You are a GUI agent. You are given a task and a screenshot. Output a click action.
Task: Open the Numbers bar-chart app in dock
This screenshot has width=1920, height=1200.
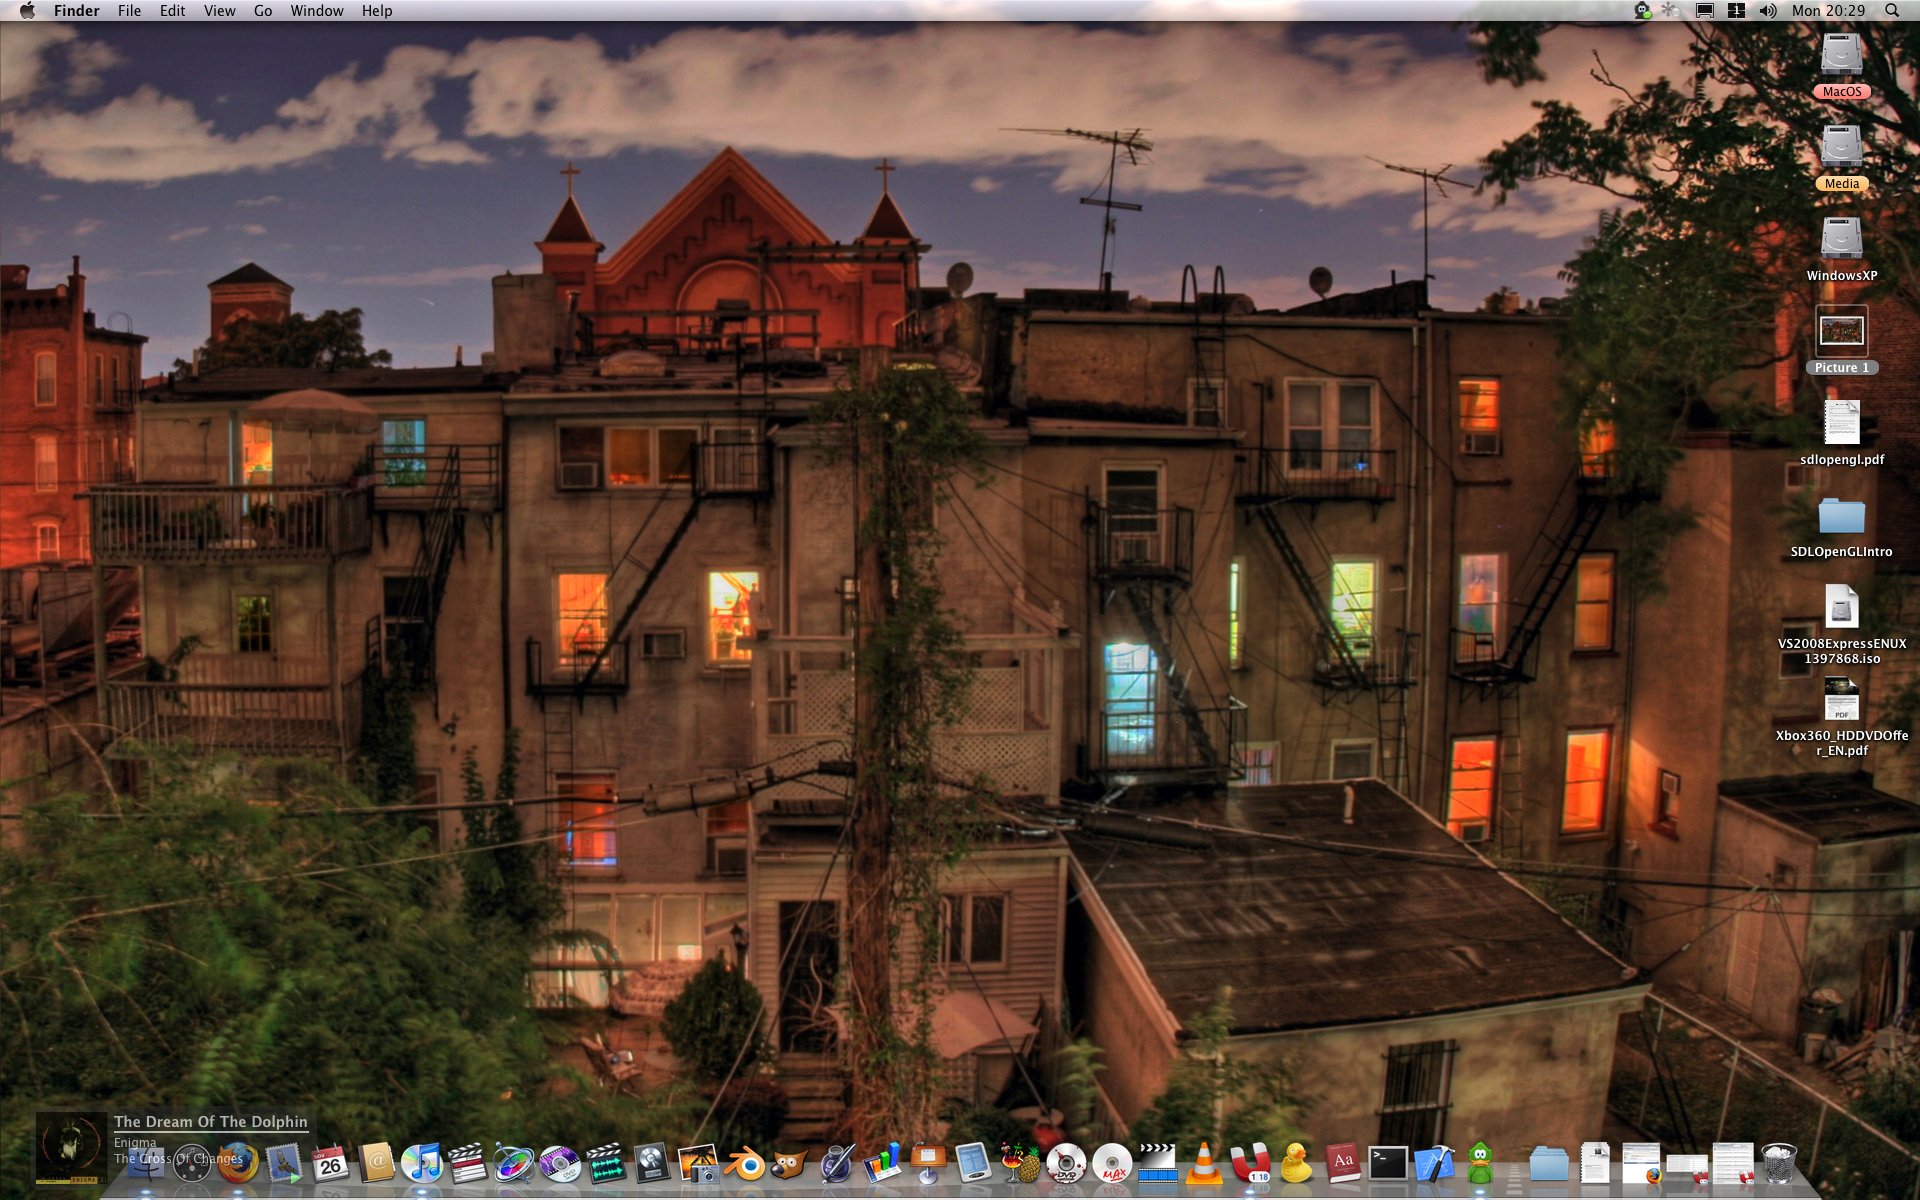pyautogui.click(x=882, y=1163)
